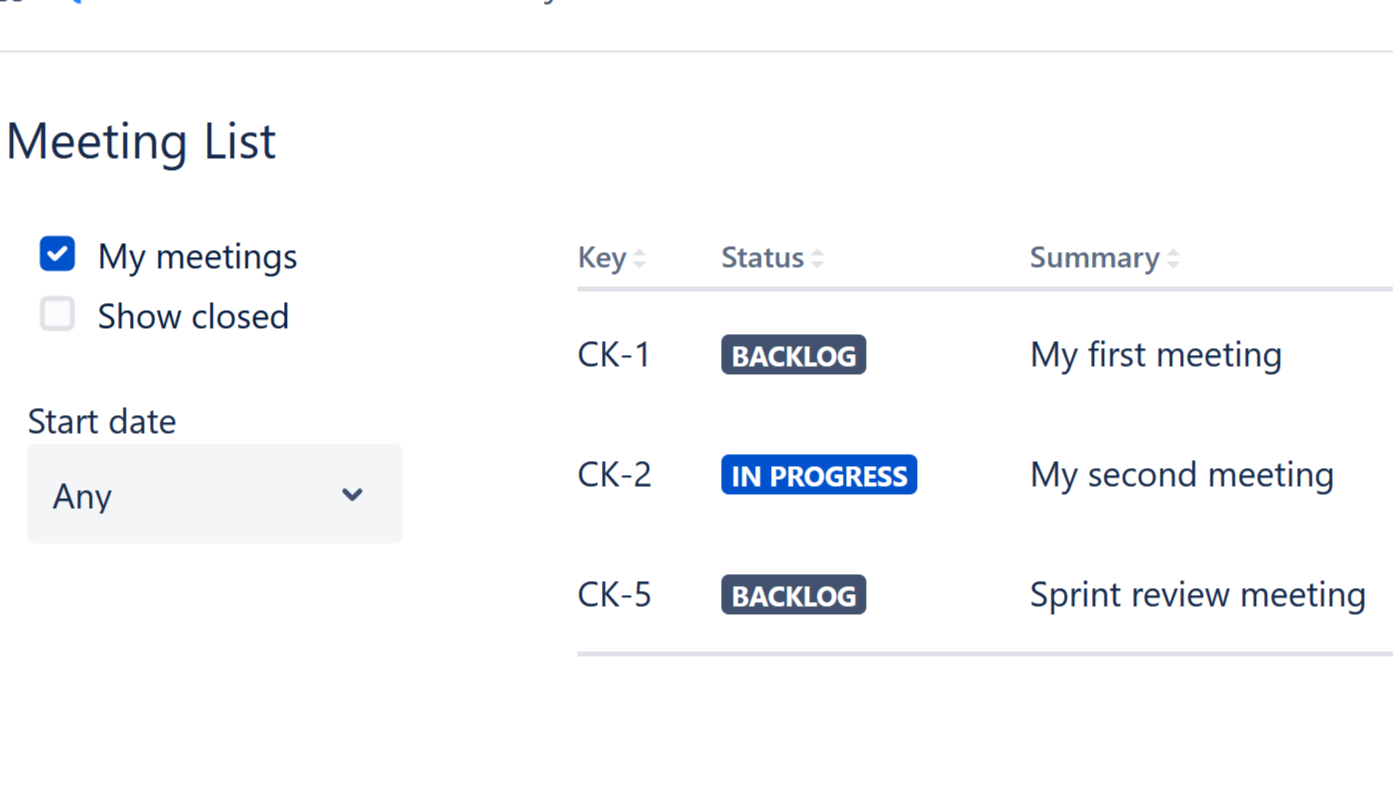This screenshot has width=1393, height=792.
Task: Open the 'Sprint review meeting' summary
Action: [1197, 595]
